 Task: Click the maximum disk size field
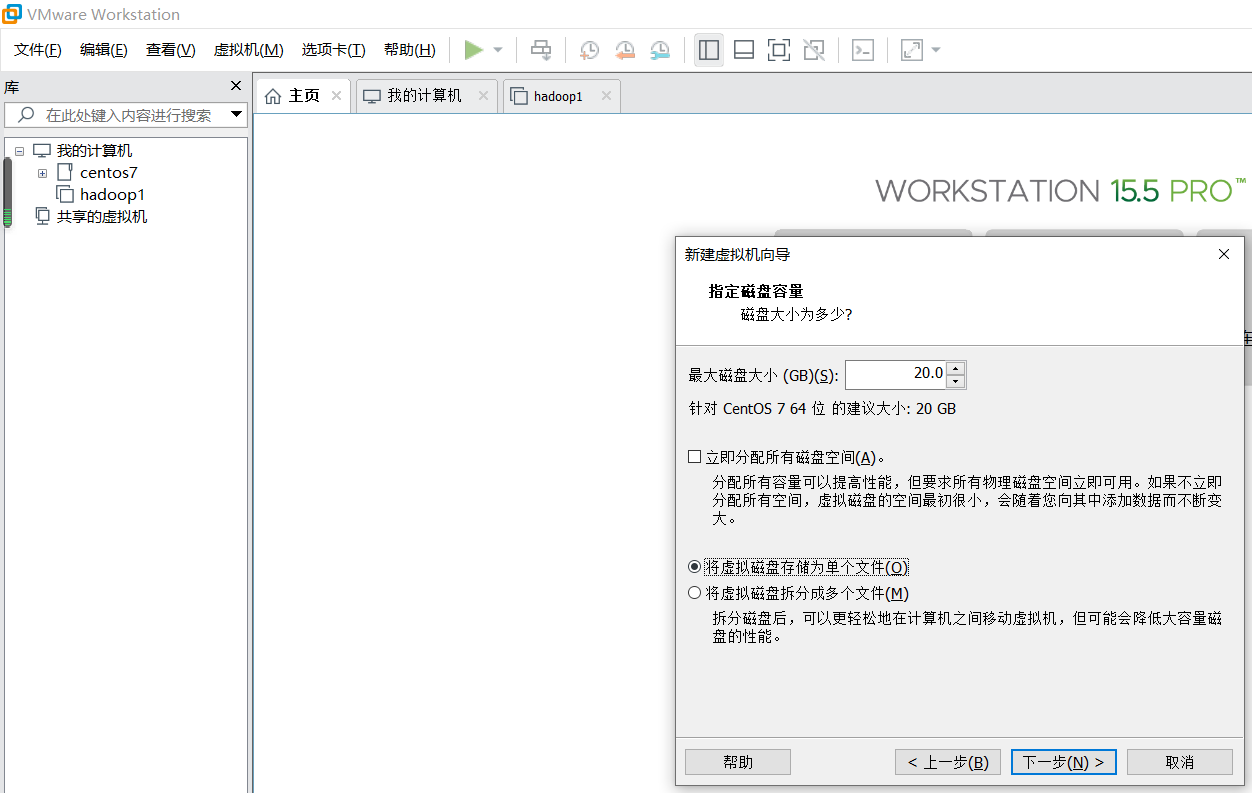[x=895, y=374]
